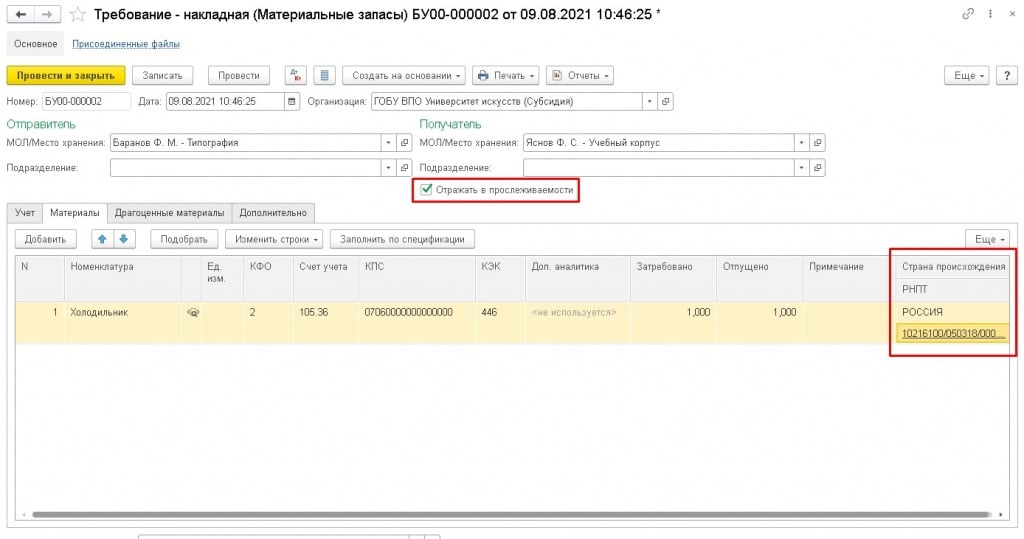
Task: Click the Дт/Кт postings icon button
Action: coord(295,76)
